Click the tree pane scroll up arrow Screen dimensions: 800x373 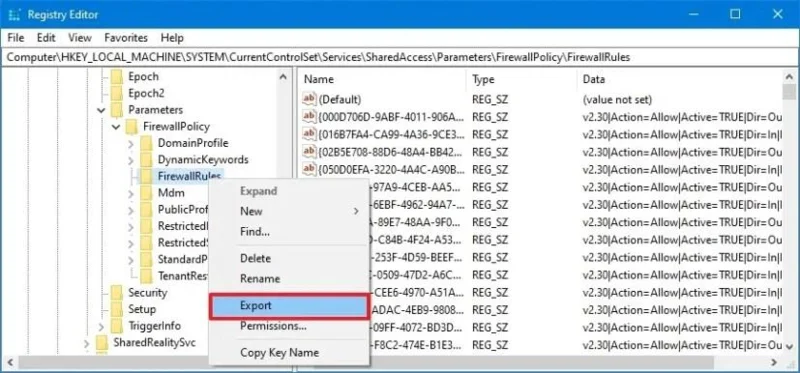click(x=283, y=77)
